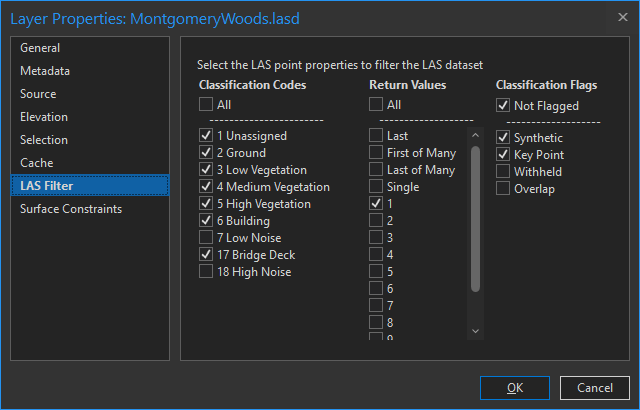The height and width of the screenshot is (410, 640).
Task: Toggle 17 Bridge Deck classification
Action: [x=206, y=255]
